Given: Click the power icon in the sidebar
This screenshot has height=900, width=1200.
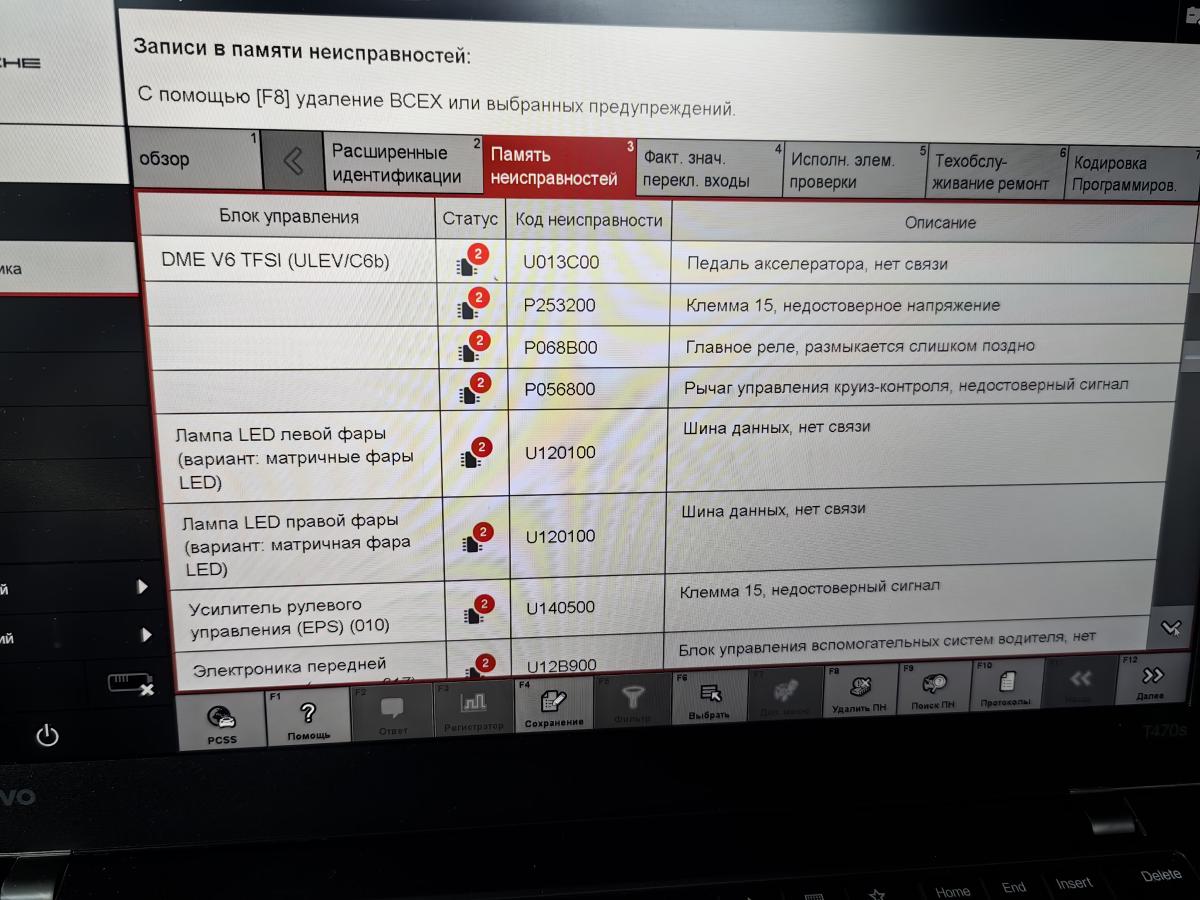Looking at the screenshot, I should 47,737.
